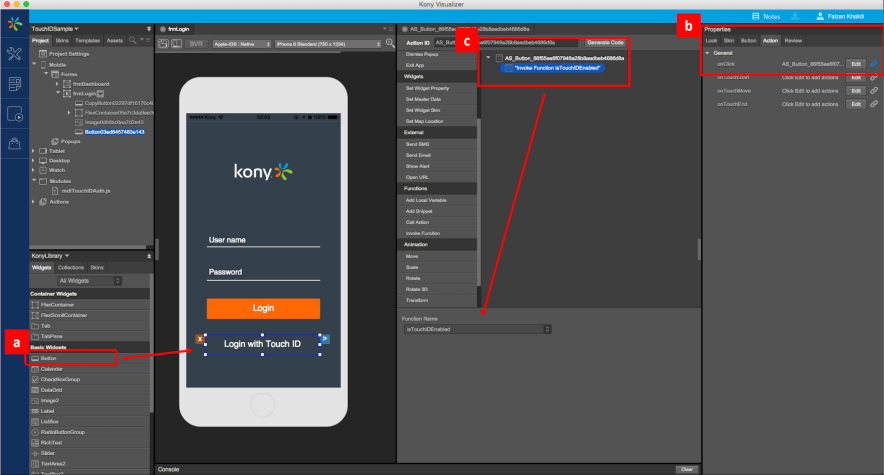Switch to the Collections tab in library
The image size is (884, 475).
click(70, 267)
